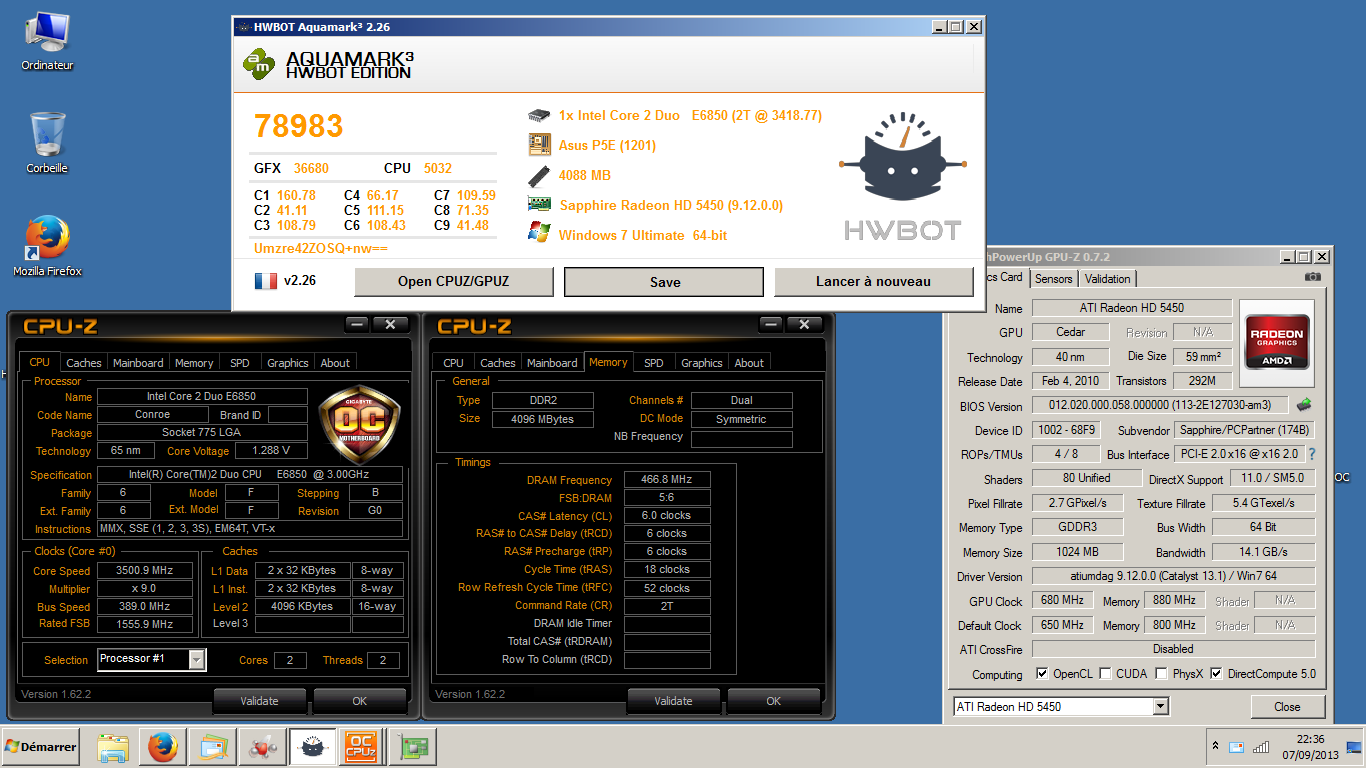Screen dimensions: 1366x768
Task: Click the CPU chip icon in Aquamark
Action: [539, 116]
